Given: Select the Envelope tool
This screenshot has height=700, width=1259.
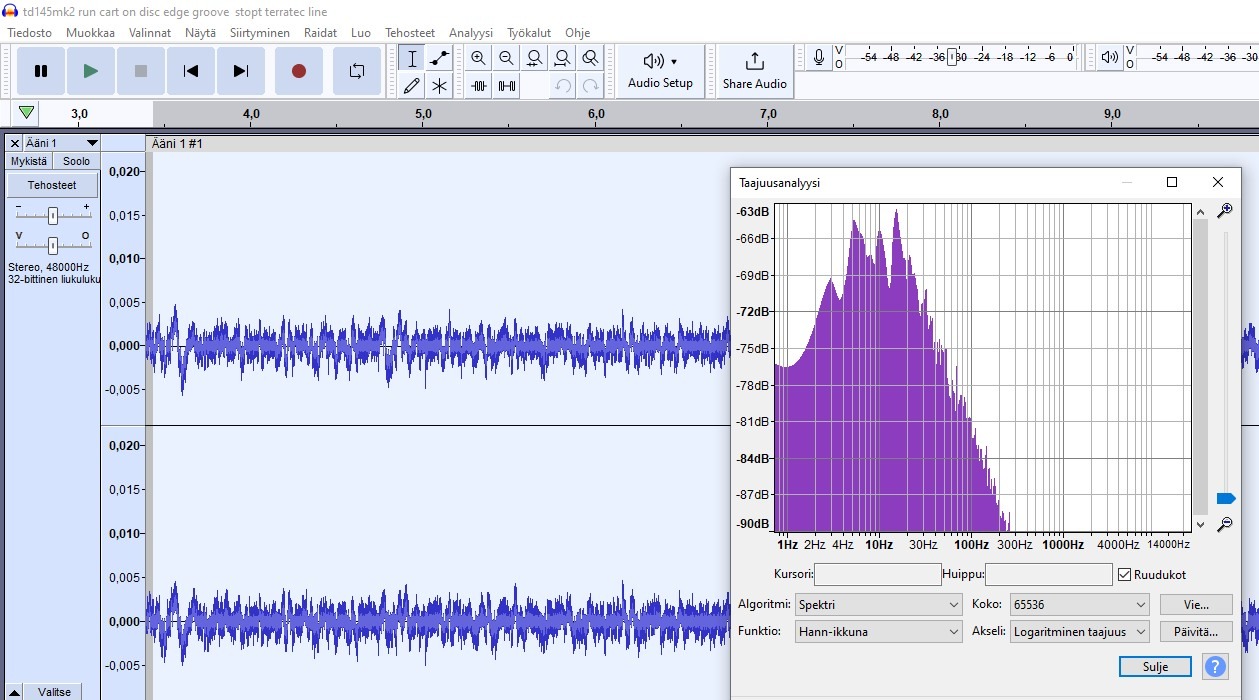Looking at the screenshot, I should 439,58.
